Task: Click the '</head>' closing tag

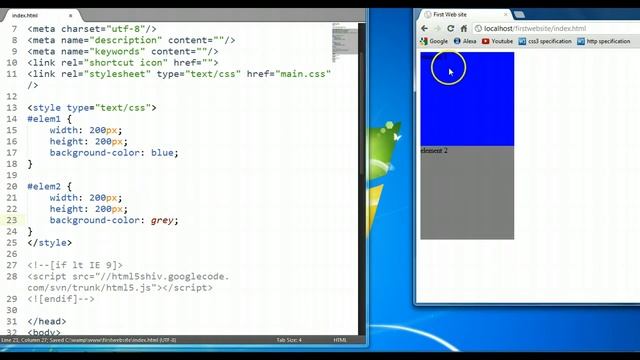Action: tap(47, 322)
